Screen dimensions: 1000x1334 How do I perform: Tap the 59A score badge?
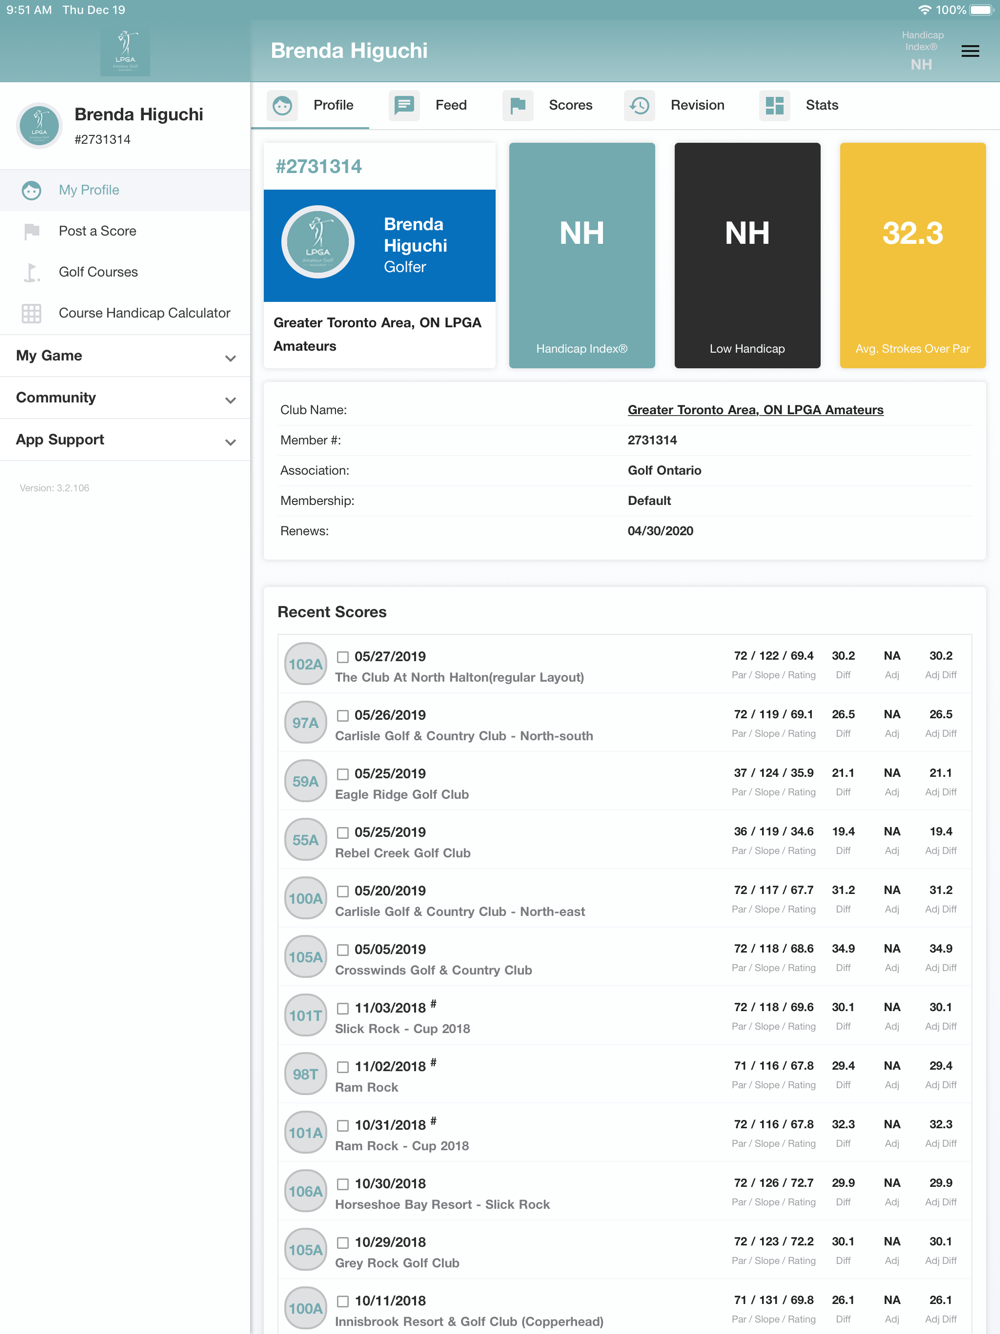pos(305,782)
